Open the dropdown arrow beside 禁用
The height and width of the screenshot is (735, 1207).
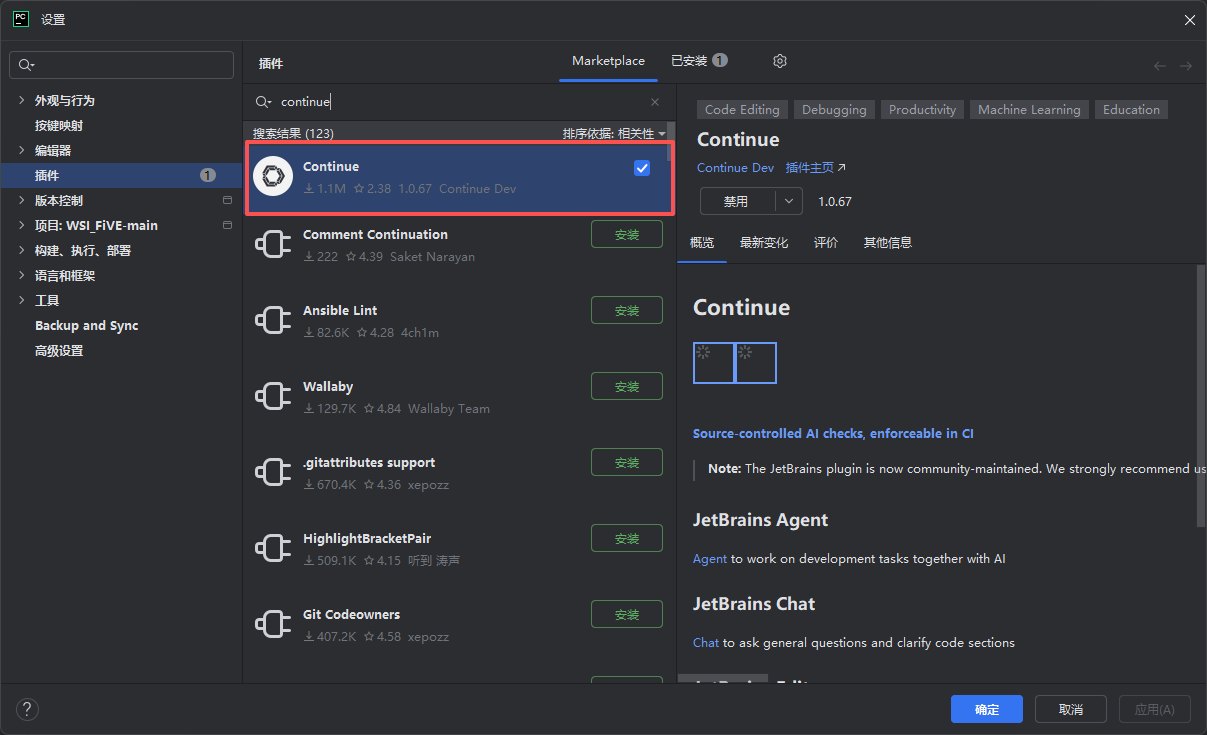click(x=789, y=201)
